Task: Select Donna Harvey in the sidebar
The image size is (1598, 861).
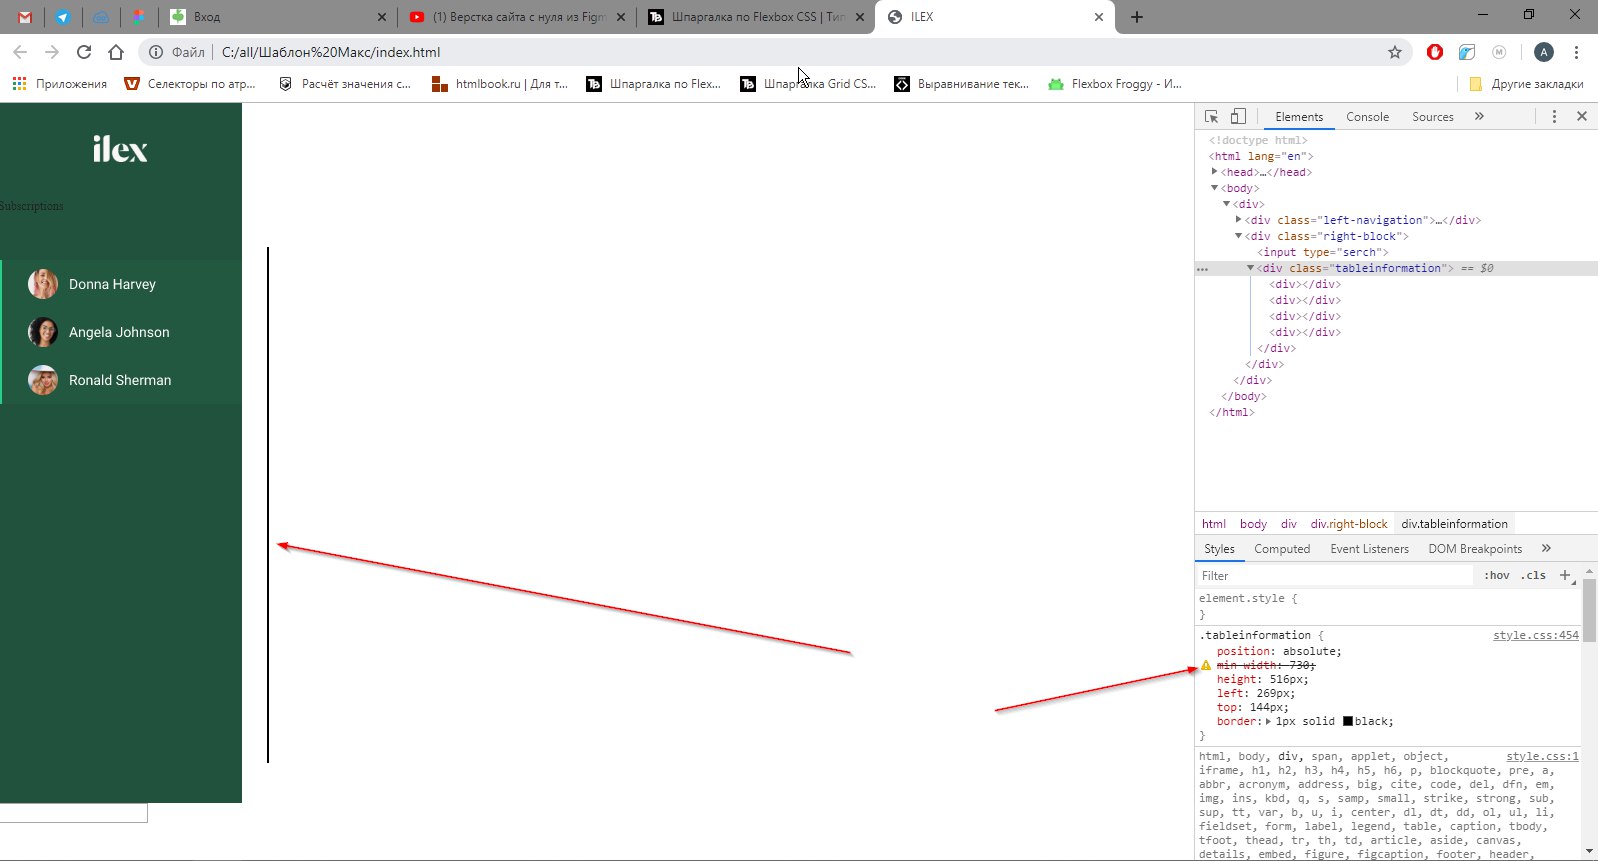Action: 121,284
